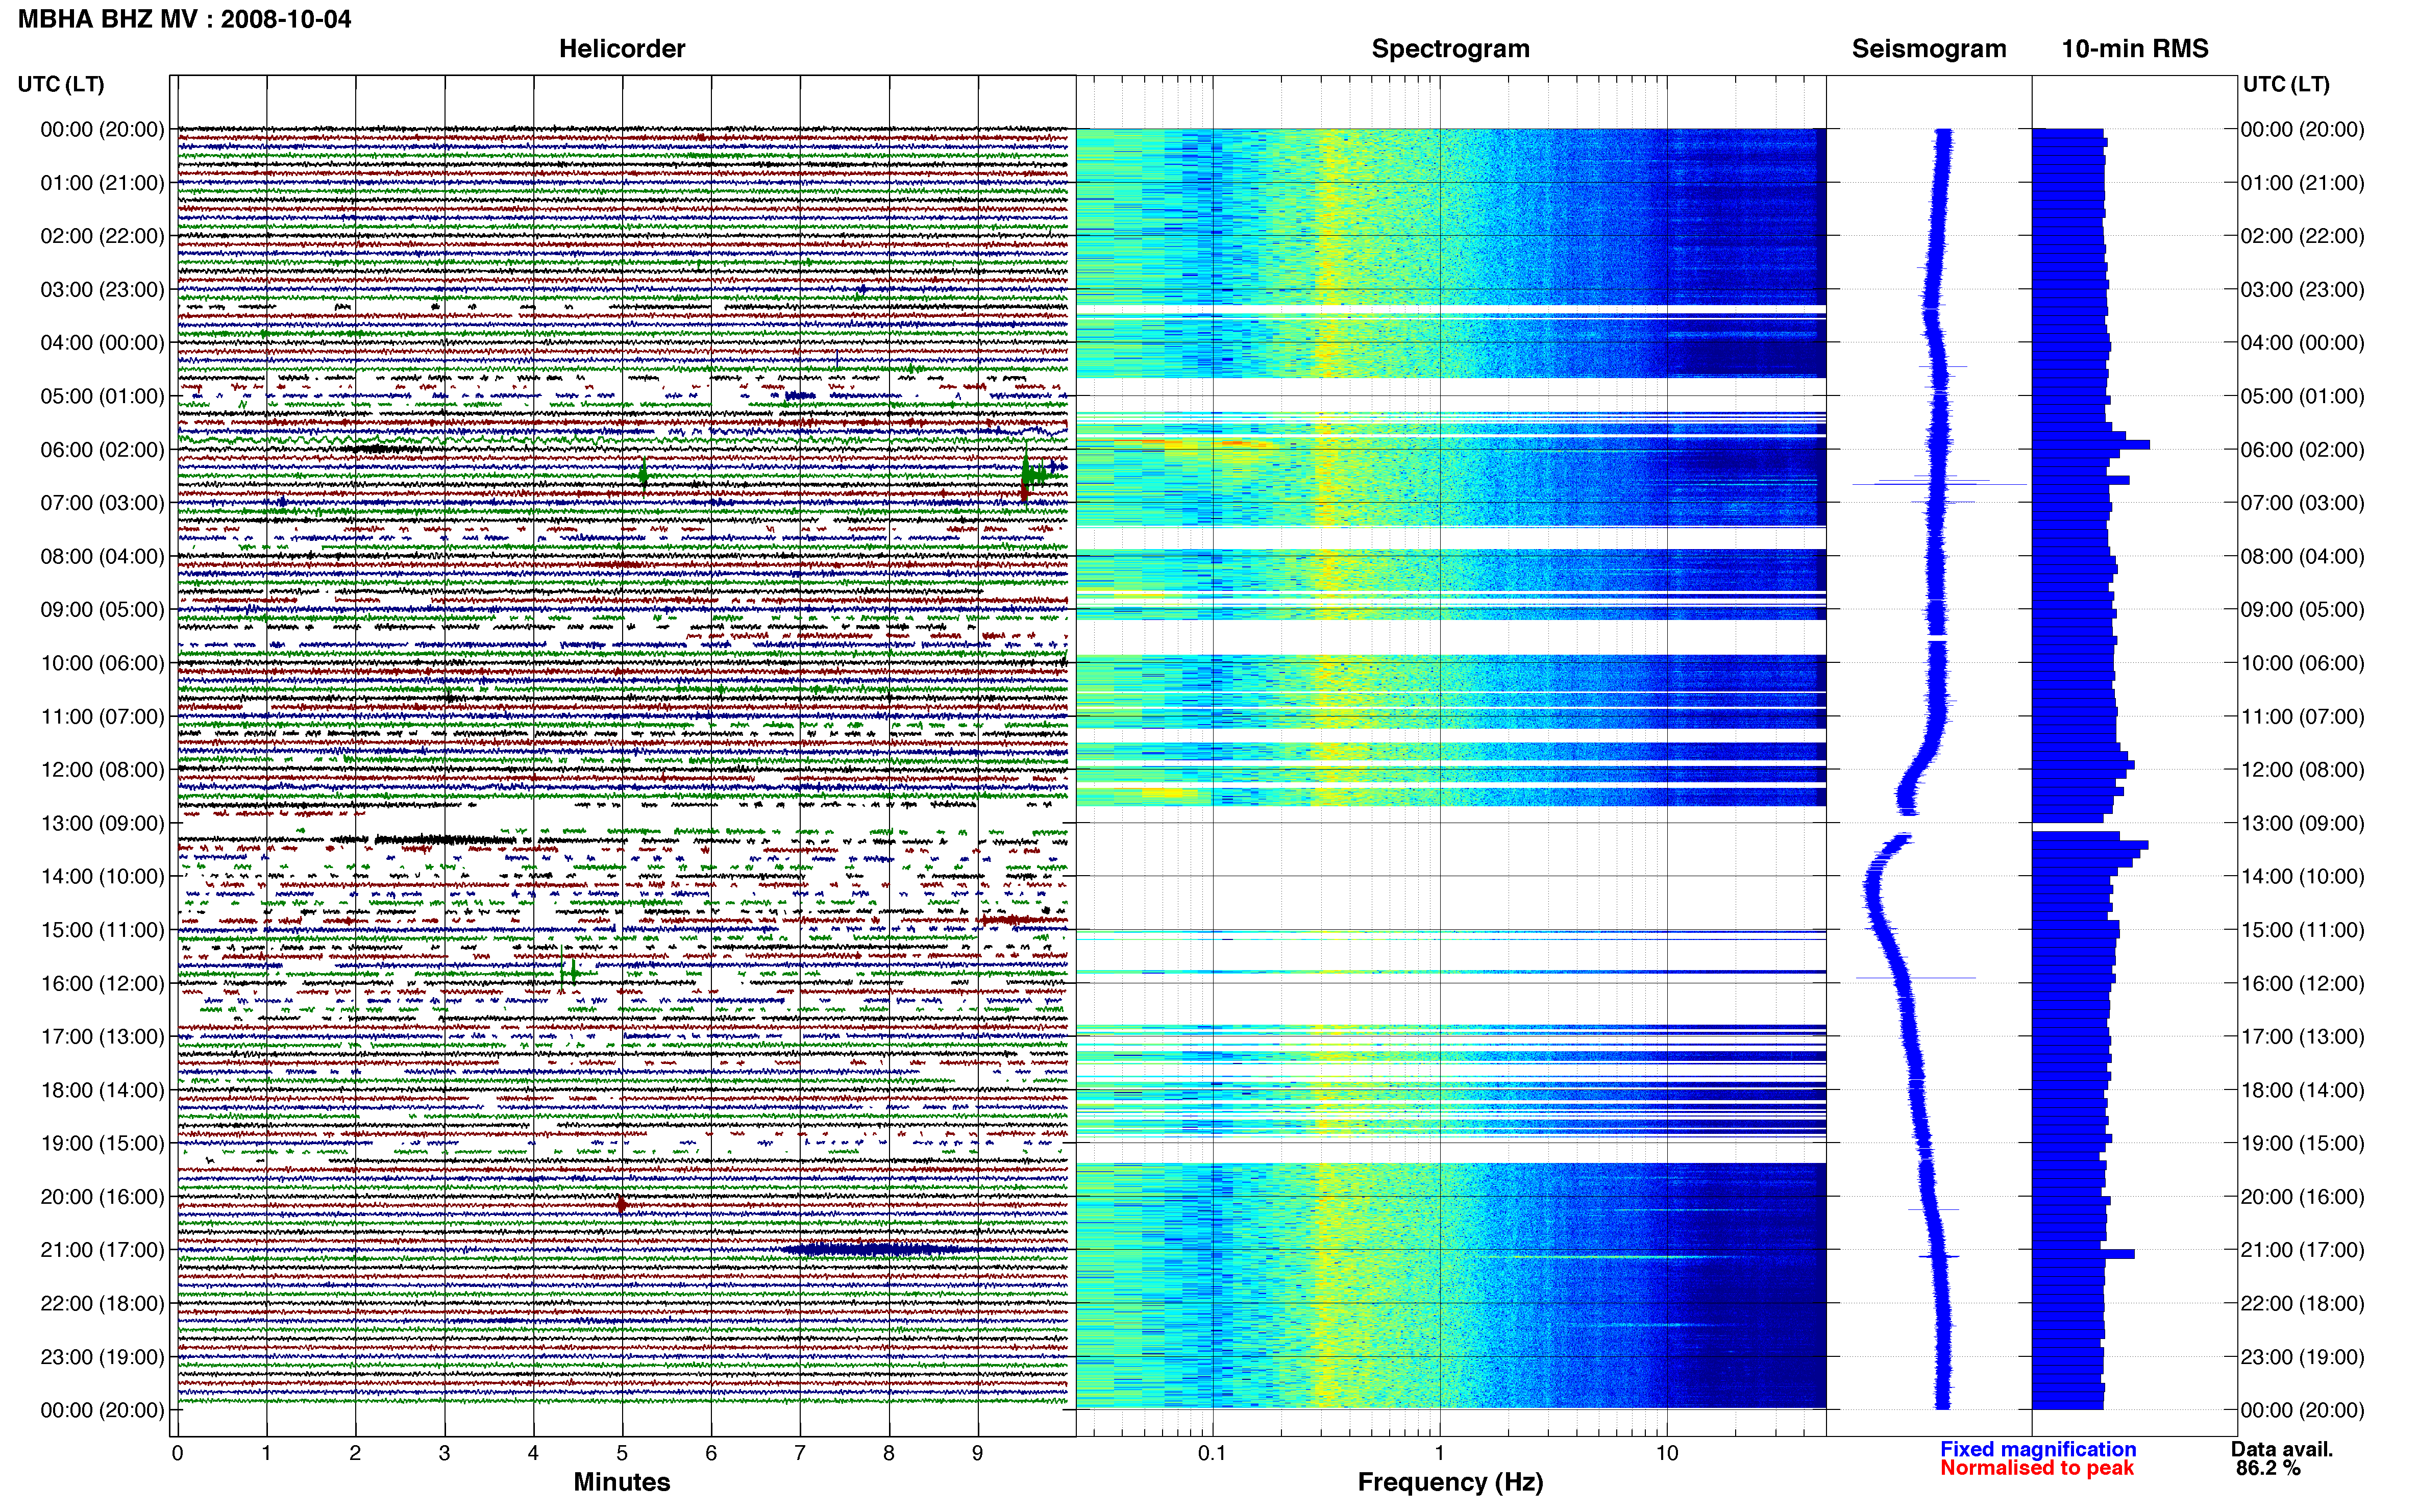Click left time label 09:00 (05:00)

102,610
